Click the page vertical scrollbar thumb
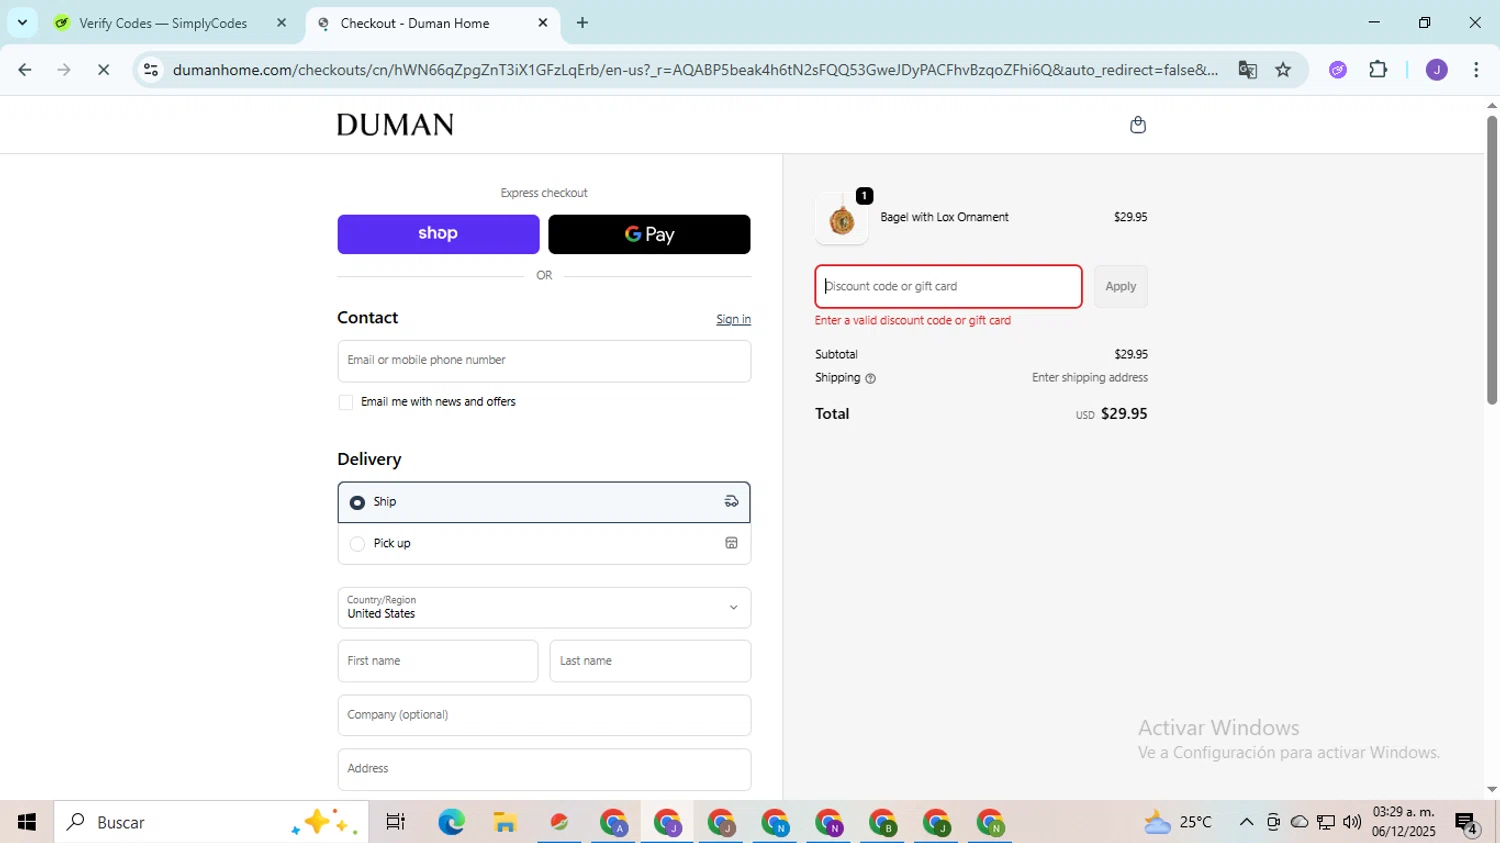 tap(1492, 260)
